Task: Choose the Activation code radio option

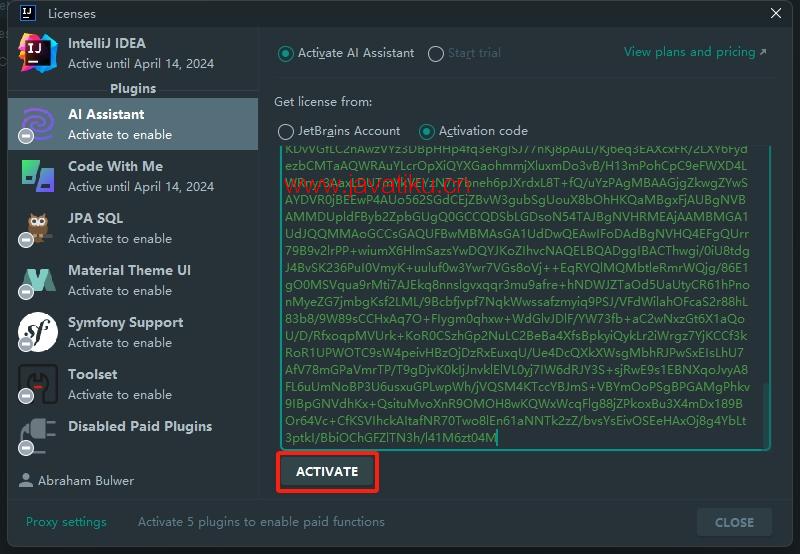Action: tap(427, 132)
